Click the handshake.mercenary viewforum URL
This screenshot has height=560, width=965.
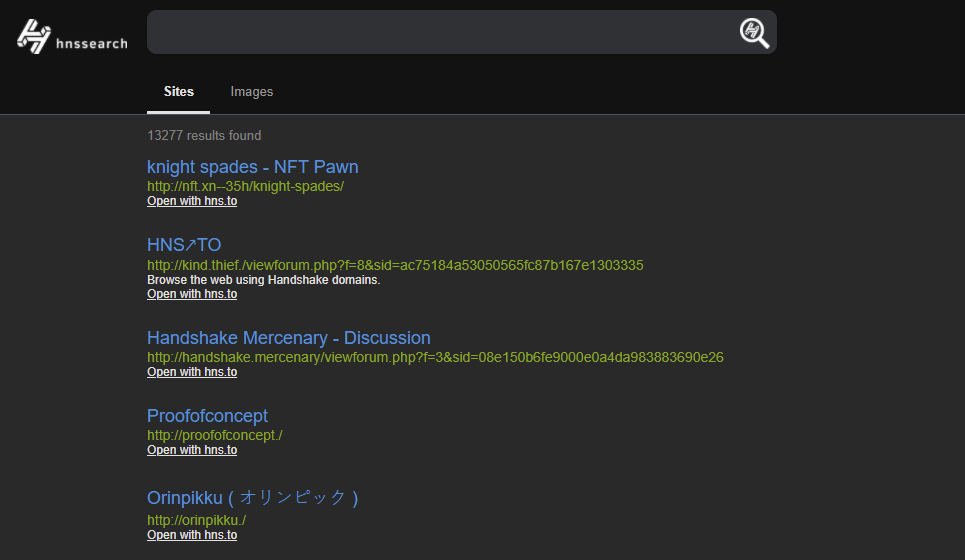click(435, 357)
